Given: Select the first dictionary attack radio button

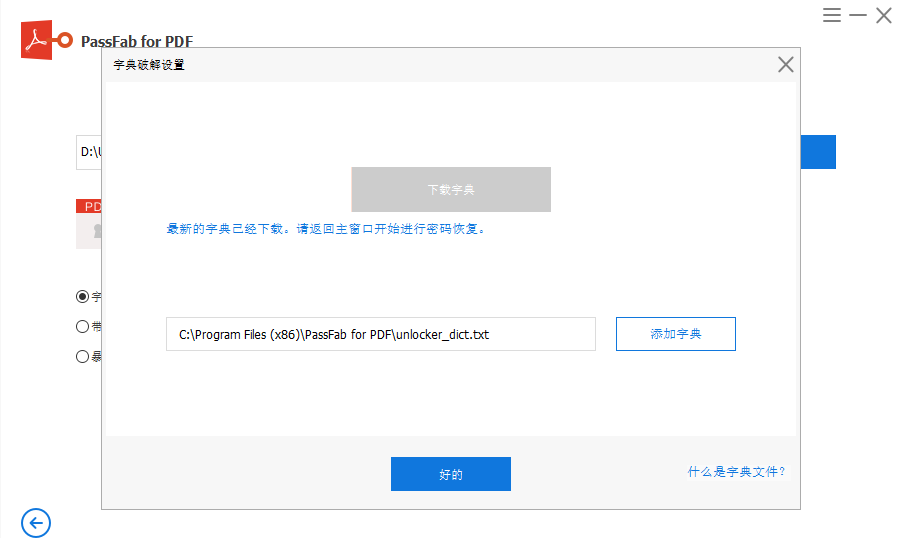Looking at the screenshot, I should [82, 296].
